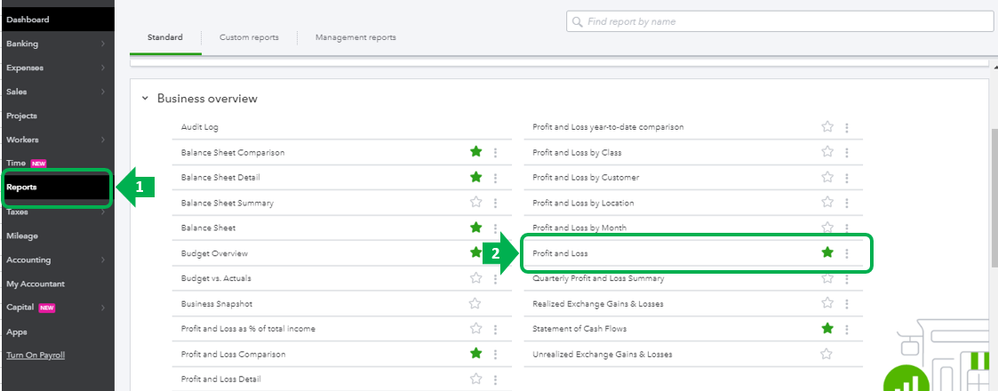998x391 pixels.
Task: Favorite Profit and Loss year-to-date comparison star
Action: click(x=827, y=126)
